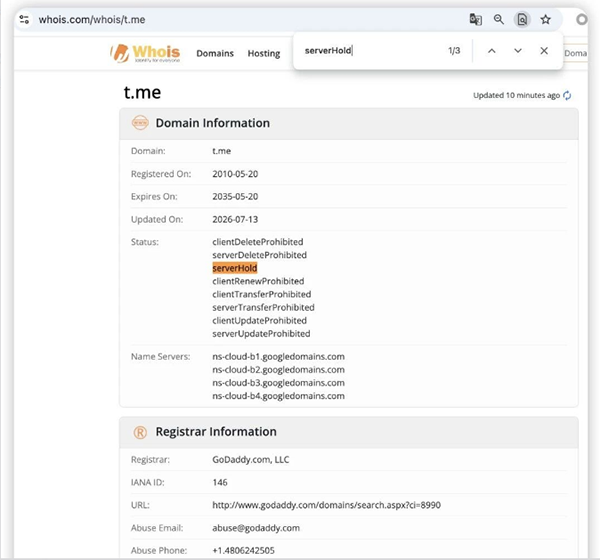This screenshot has height=560, width=600.
Task: Close the find bar
Action: [x=544, y=51]
